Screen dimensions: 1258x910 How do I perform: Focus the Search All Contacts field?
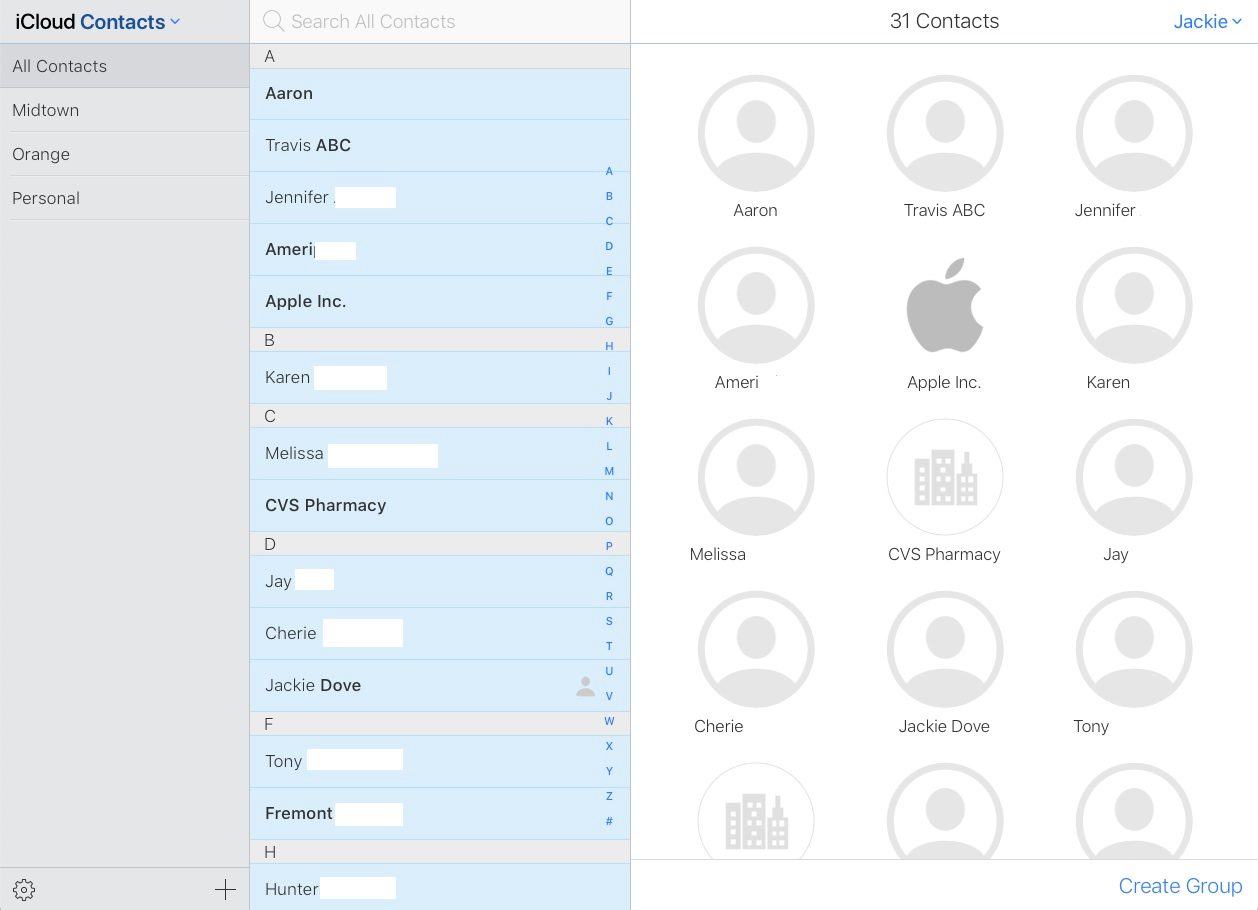tap(440, 21)
